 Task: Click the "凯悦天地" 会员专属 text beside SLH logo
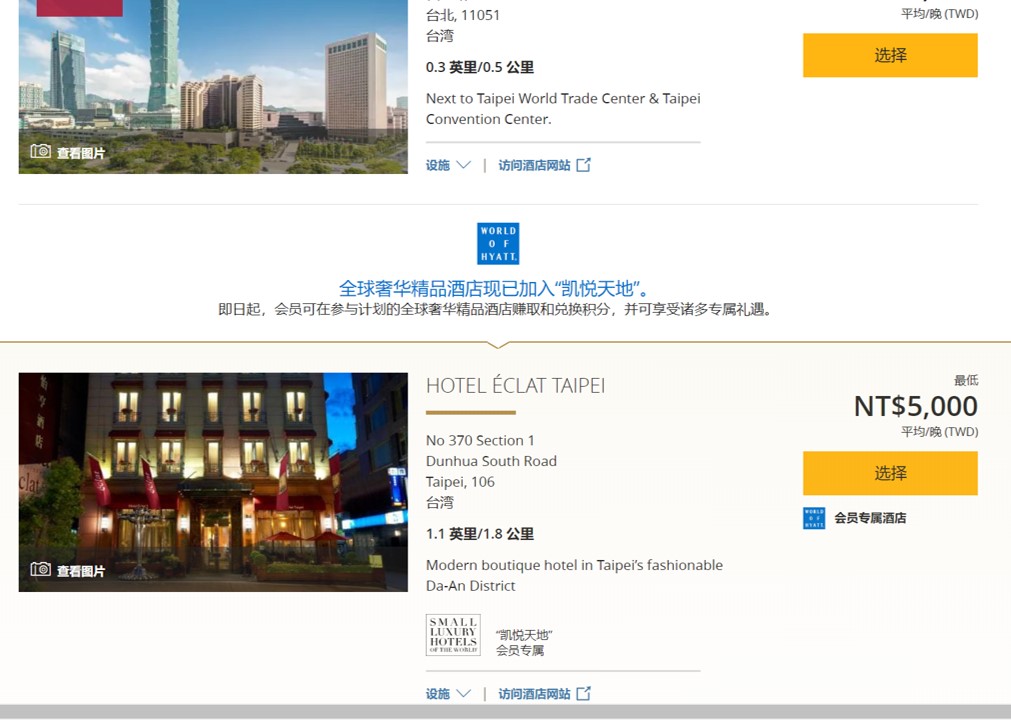(524, 642)
